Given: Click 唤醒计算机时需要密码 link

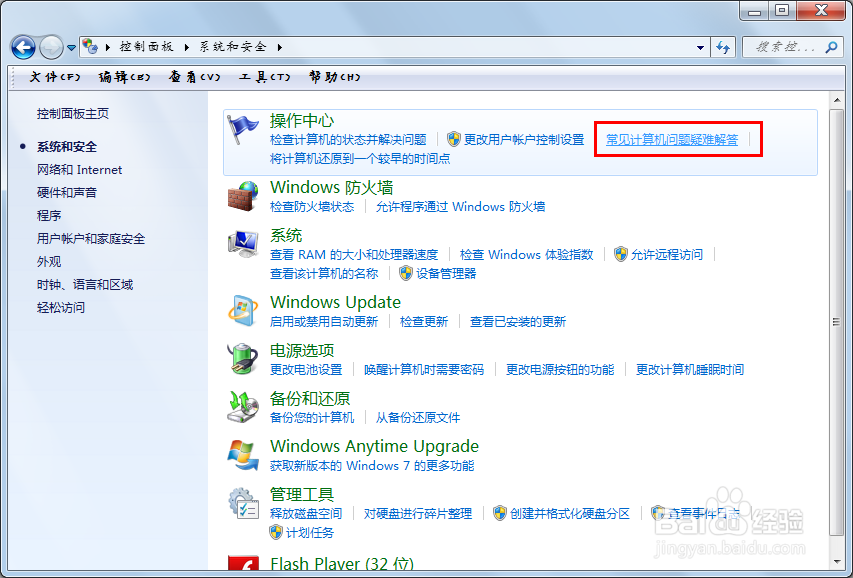Looking at the screenshot, I should click(424, 370).
